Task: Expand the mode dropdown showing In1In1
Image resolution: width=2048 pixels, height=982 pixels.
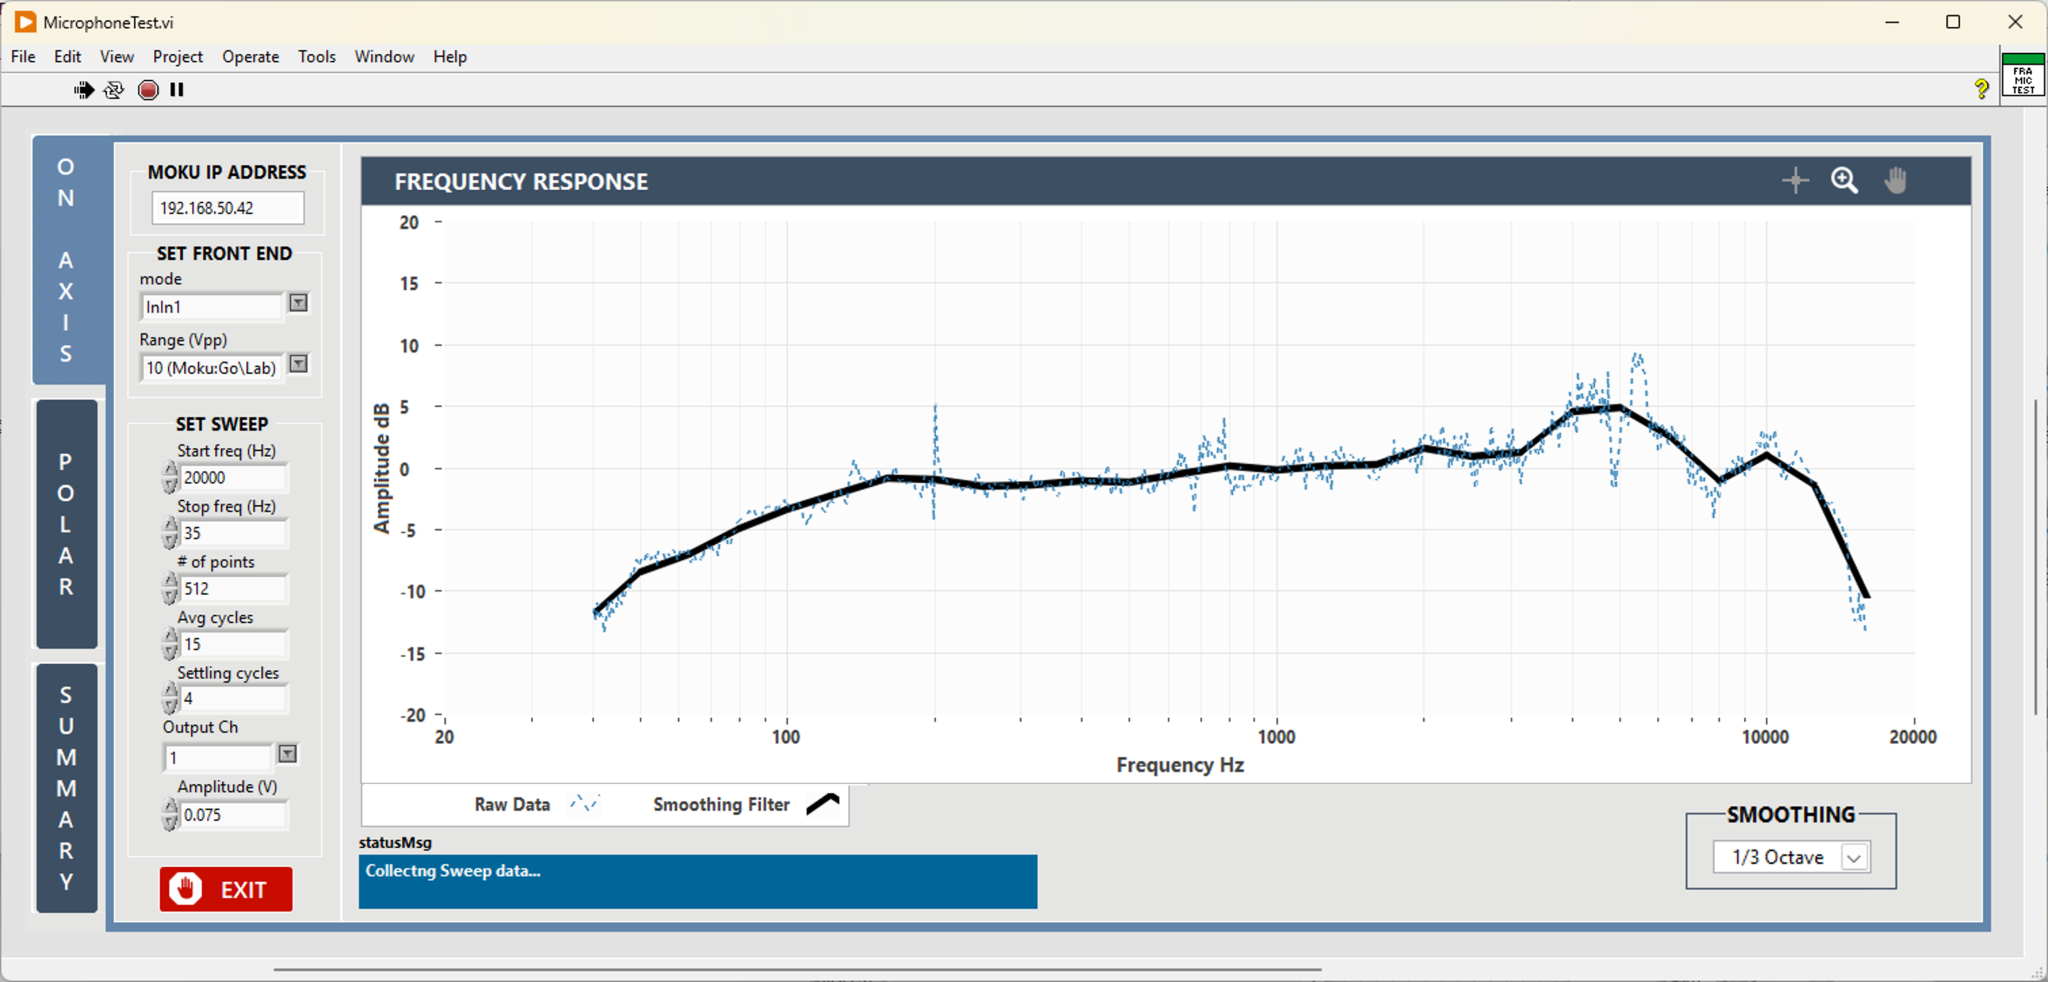Action: tap(297, 304)
